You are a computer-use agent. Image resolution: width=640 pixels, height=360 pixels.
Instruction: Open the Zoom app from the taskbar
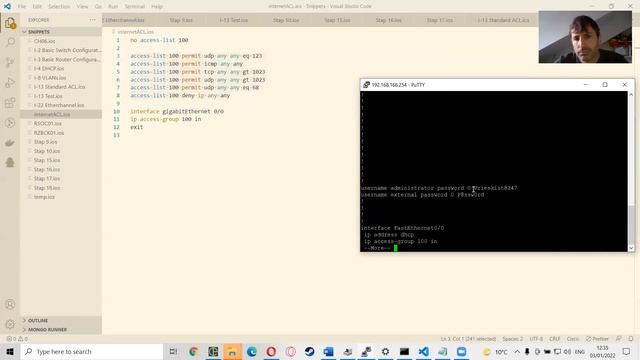[x=462, y=351]
